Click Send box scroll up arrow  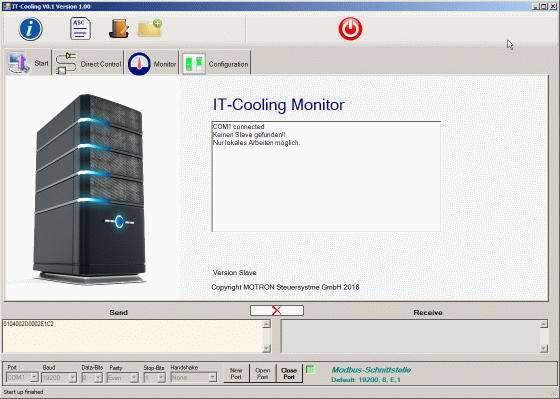(266, 324)
